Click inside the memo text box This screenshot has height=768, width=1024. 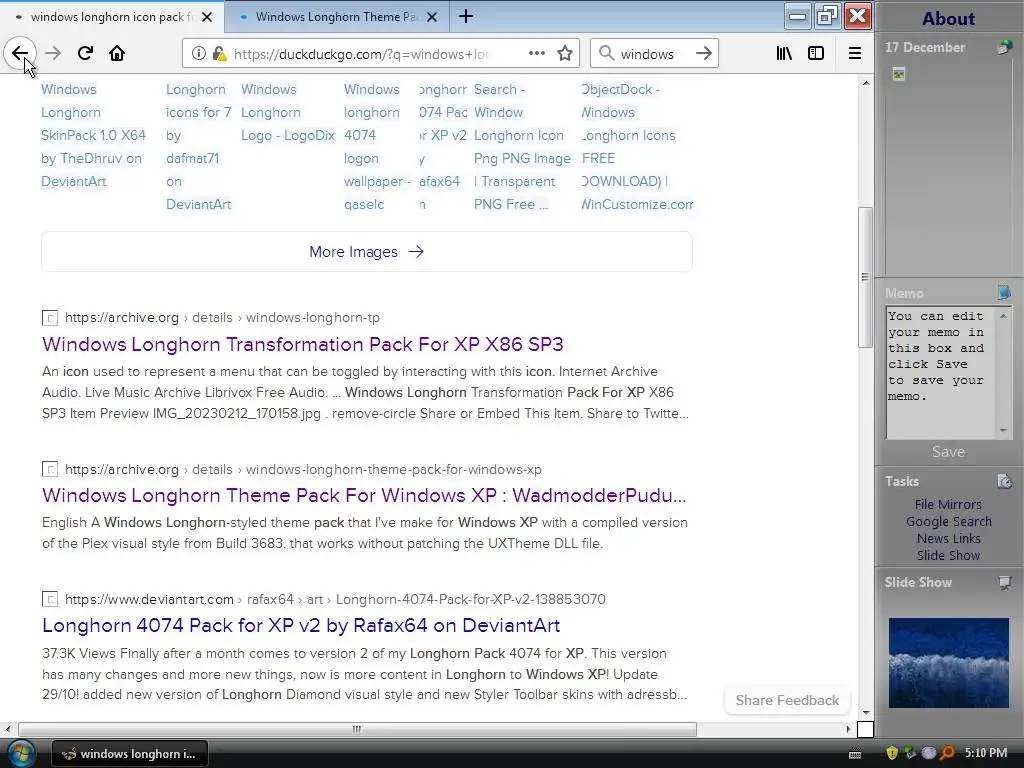tap(940, 372)
